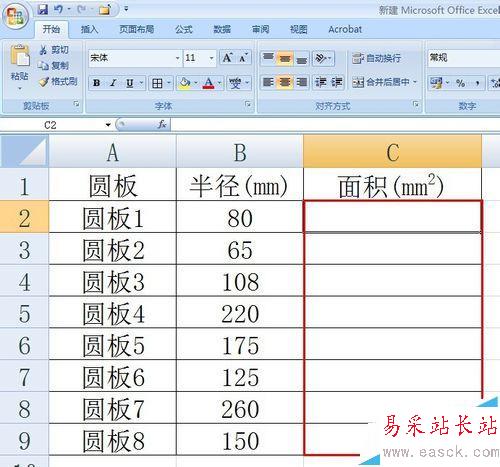Screen dimensions: 500x467
Task: Open alignment group dialog launcher
Action: [x=416, y=104]
